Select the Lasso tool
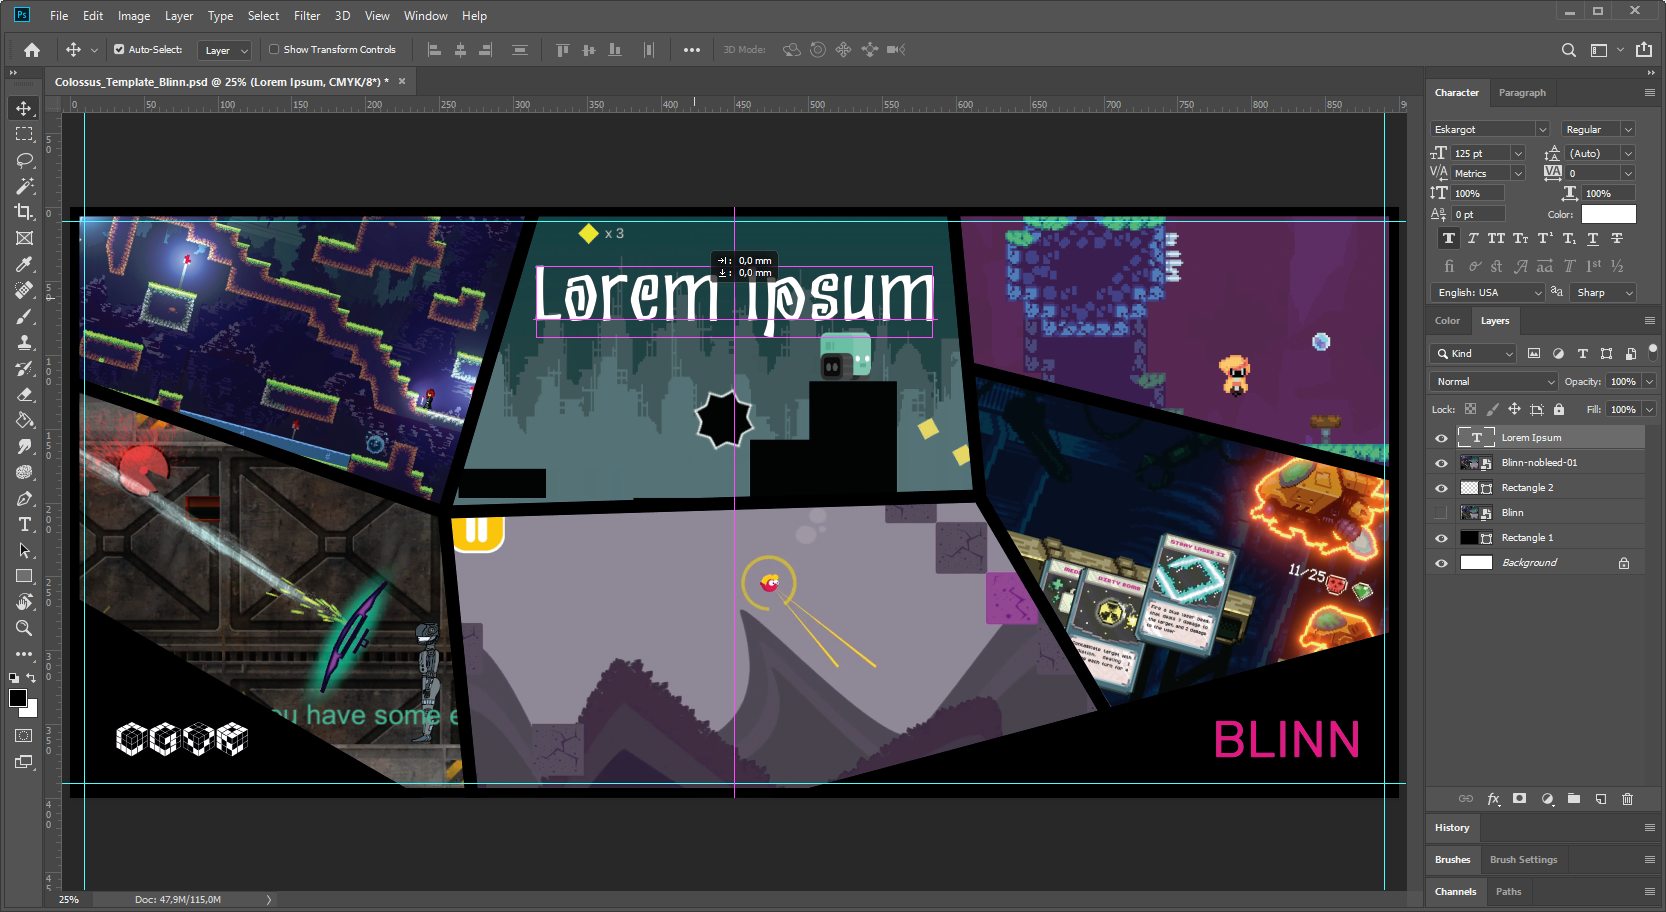 point(24,160)
